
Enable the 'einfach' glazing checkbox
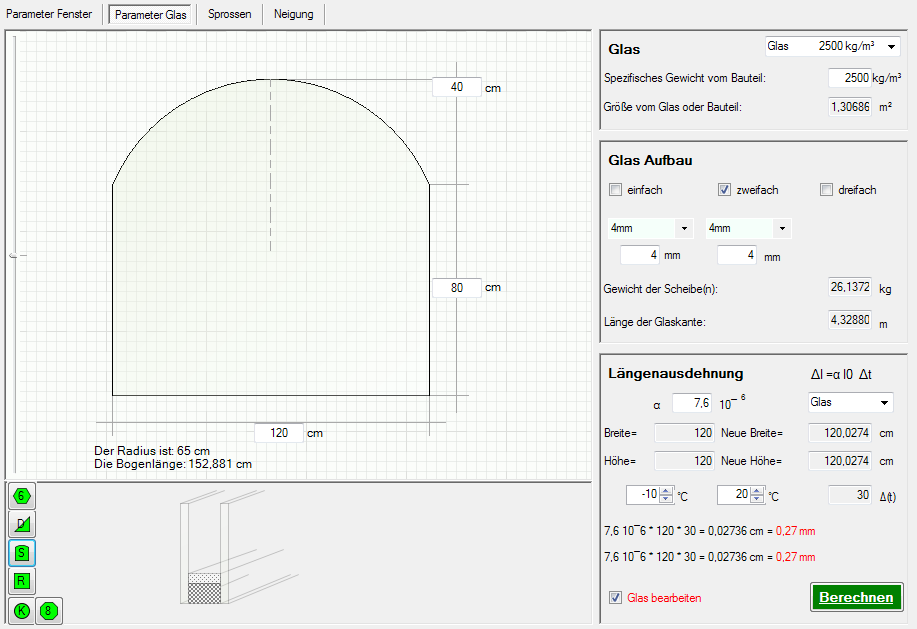pos(615,190)
